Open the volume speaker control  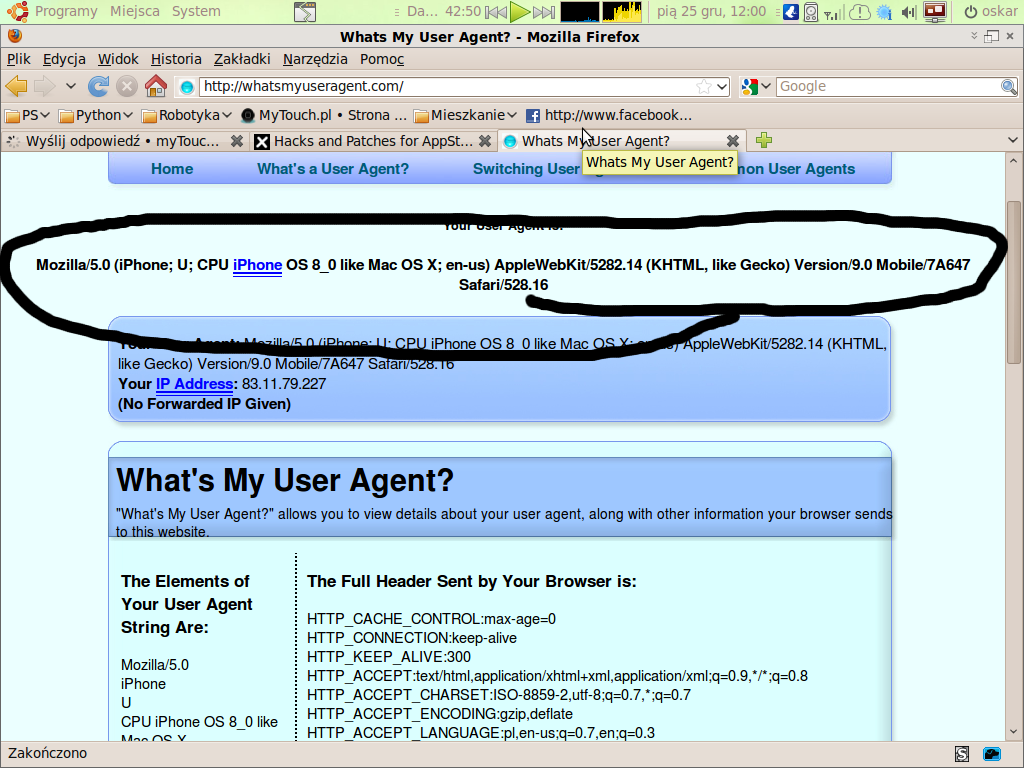908,12
